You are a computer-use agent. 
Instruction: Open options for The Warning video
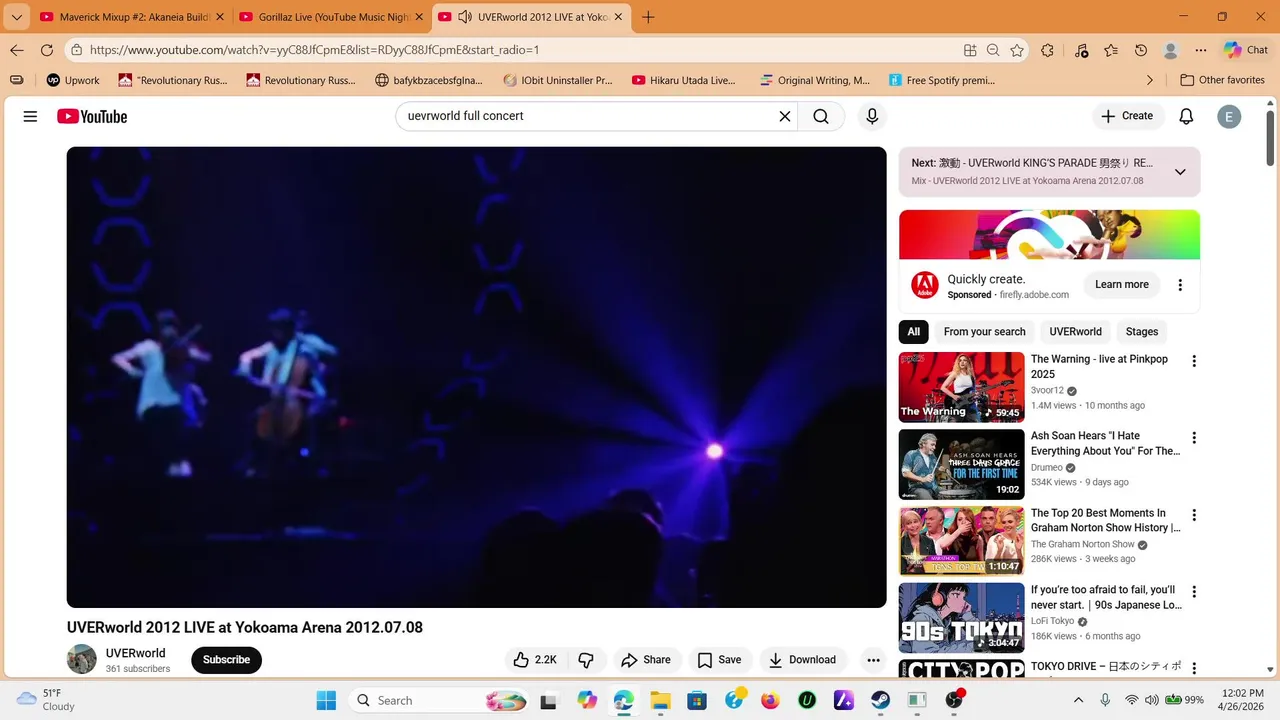[1194, 361]
